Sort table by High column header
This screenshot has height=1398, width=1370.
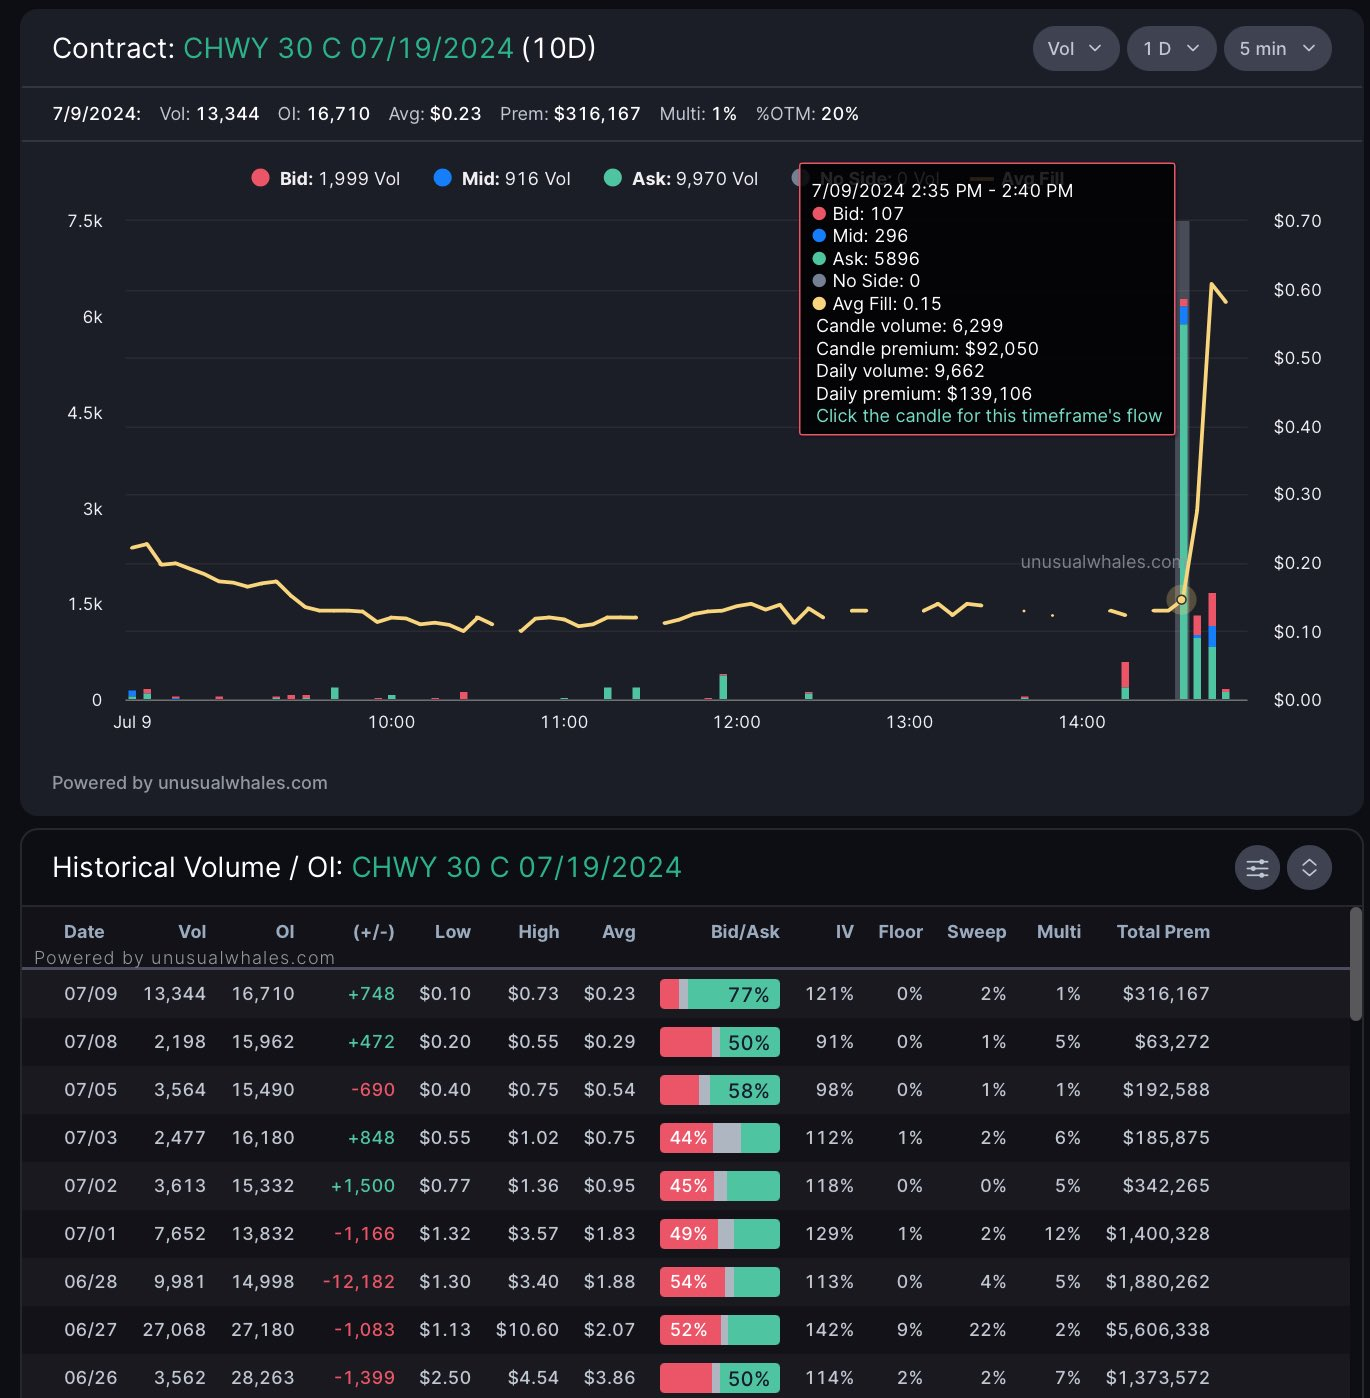(539, 932)
